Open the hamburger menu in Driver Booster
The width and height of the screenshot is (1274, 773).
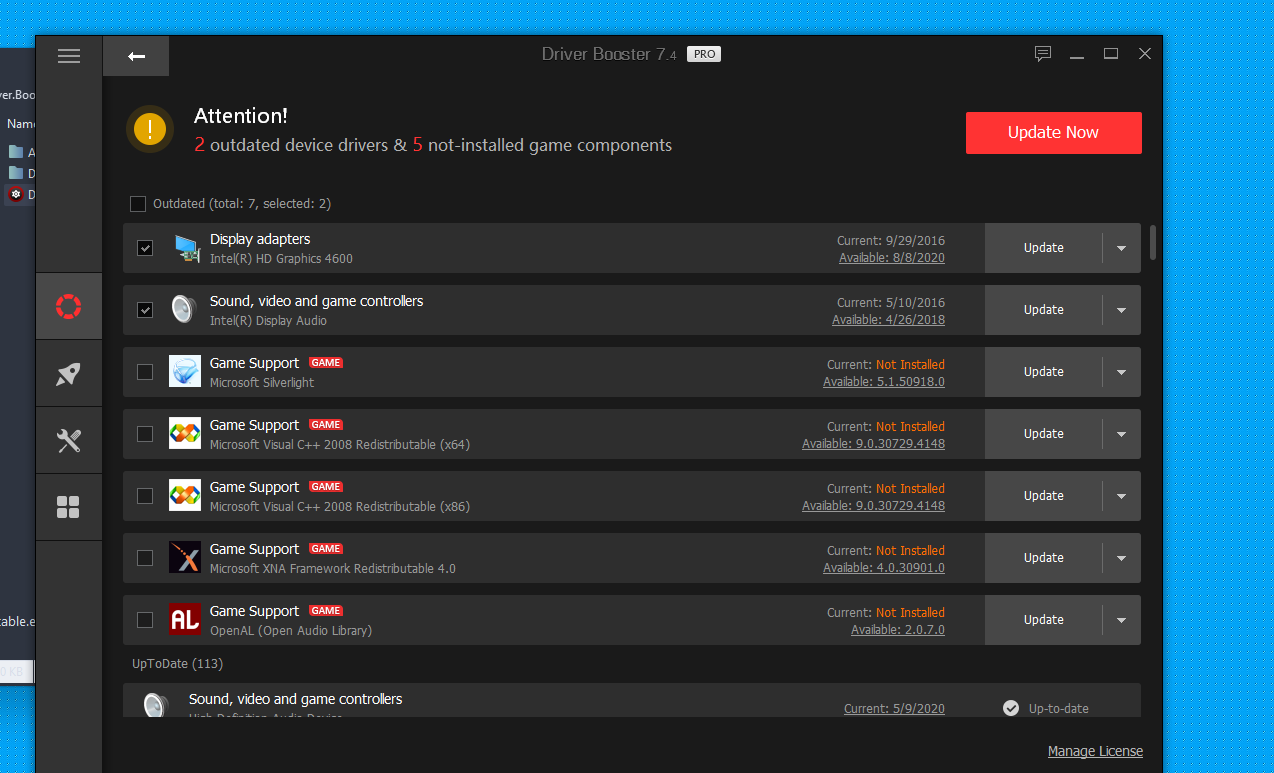[69, 56]
